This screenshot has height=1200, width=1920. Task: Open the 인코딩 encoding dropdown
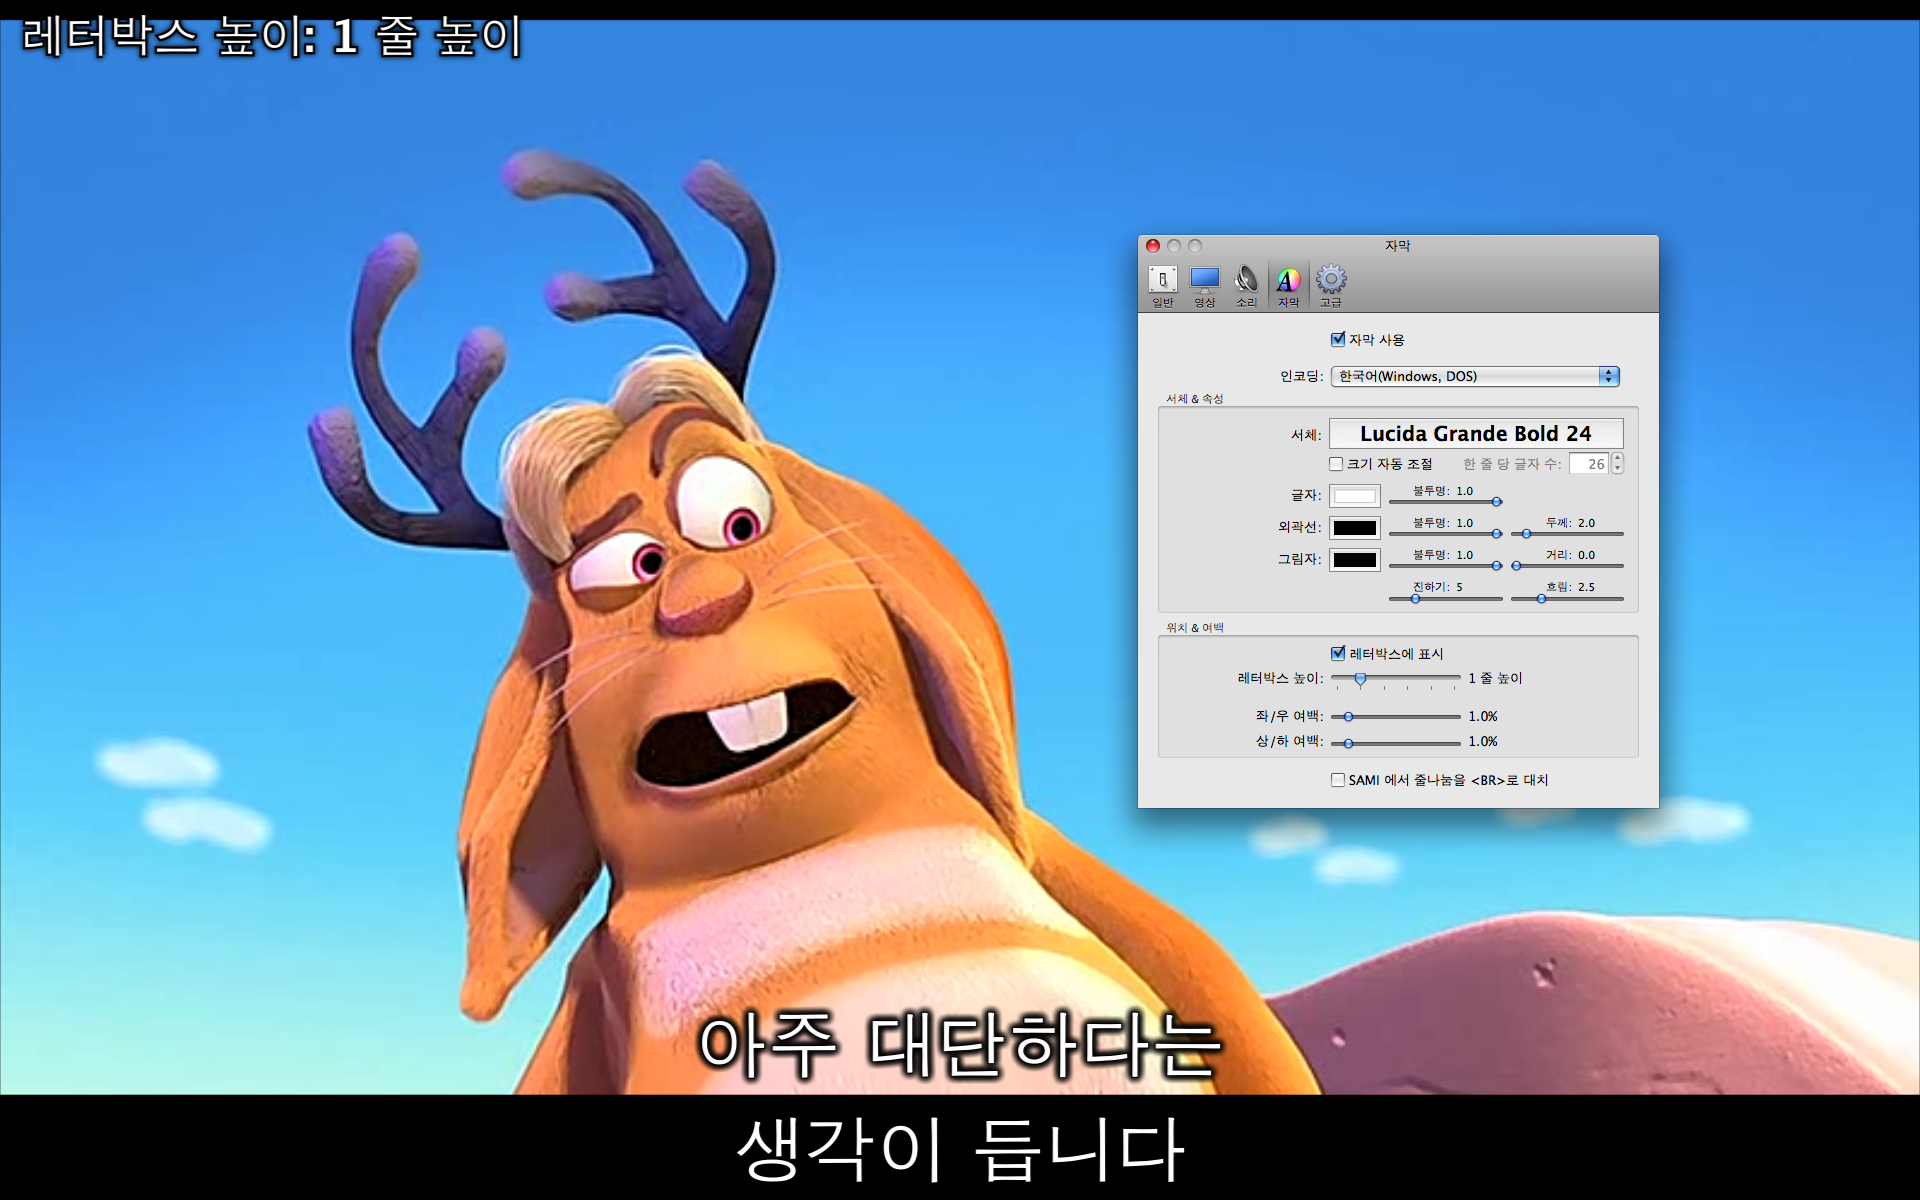pyautogui.click(x=1475, y=376)
